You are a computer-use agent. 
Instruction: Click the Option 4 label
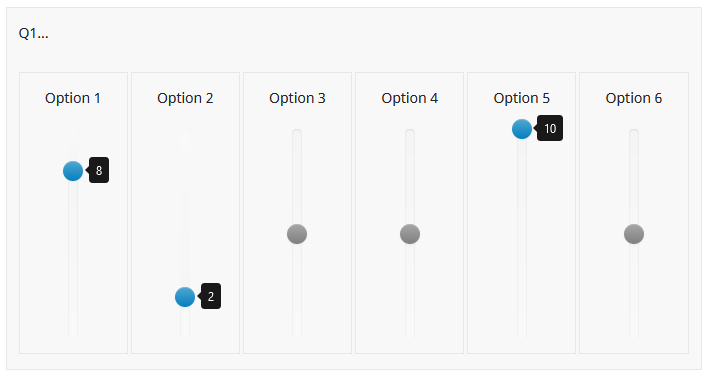click(x=409, y=98)
